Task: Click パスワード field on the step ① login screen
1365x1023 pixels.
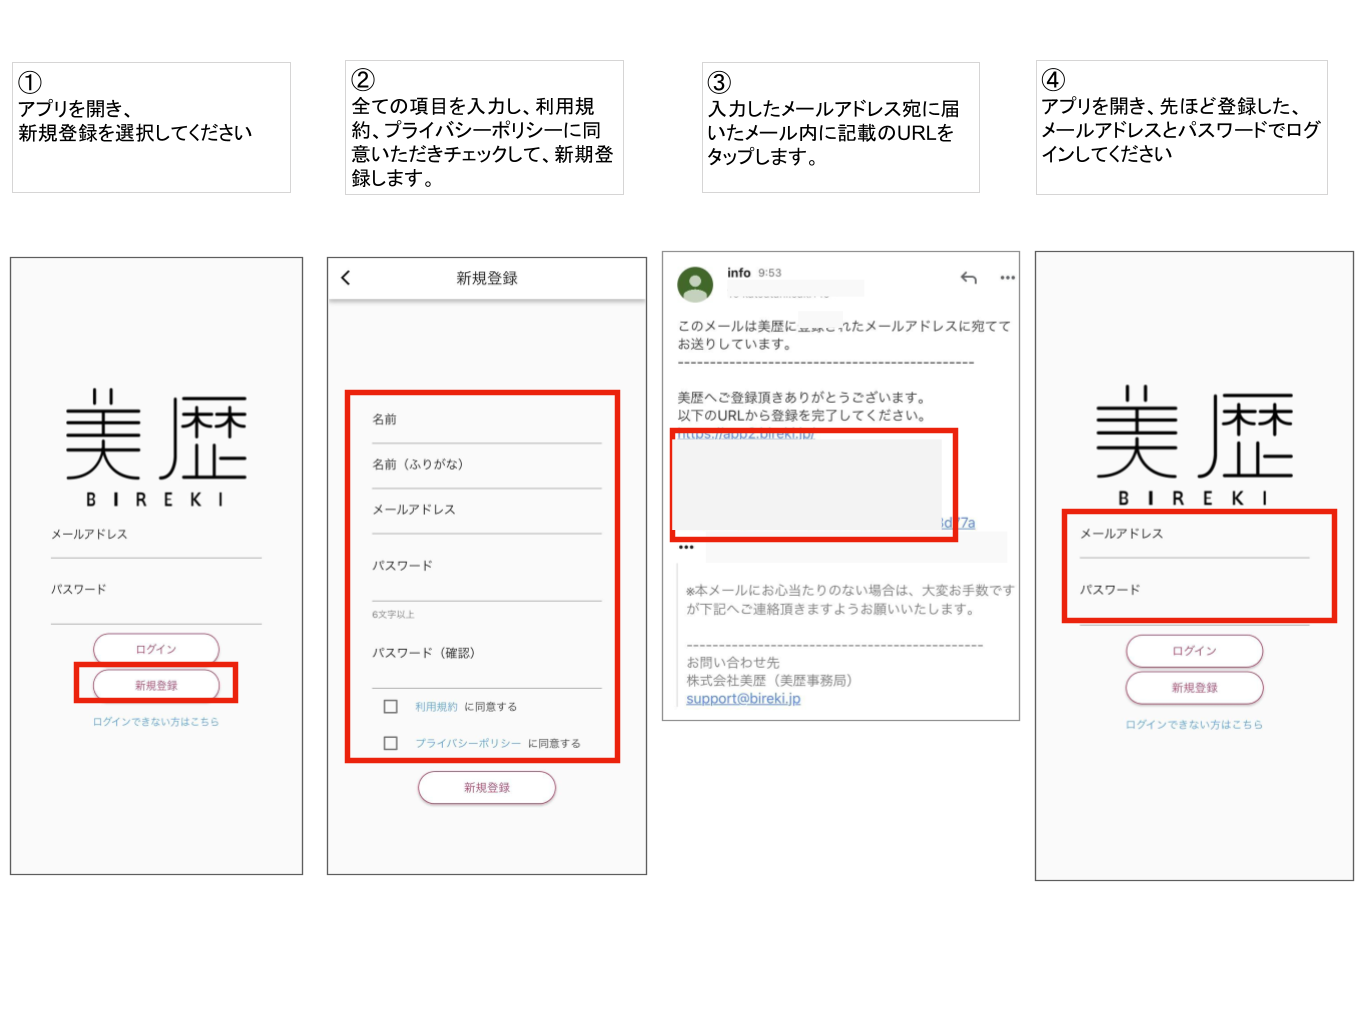Action: coord(156,592)
